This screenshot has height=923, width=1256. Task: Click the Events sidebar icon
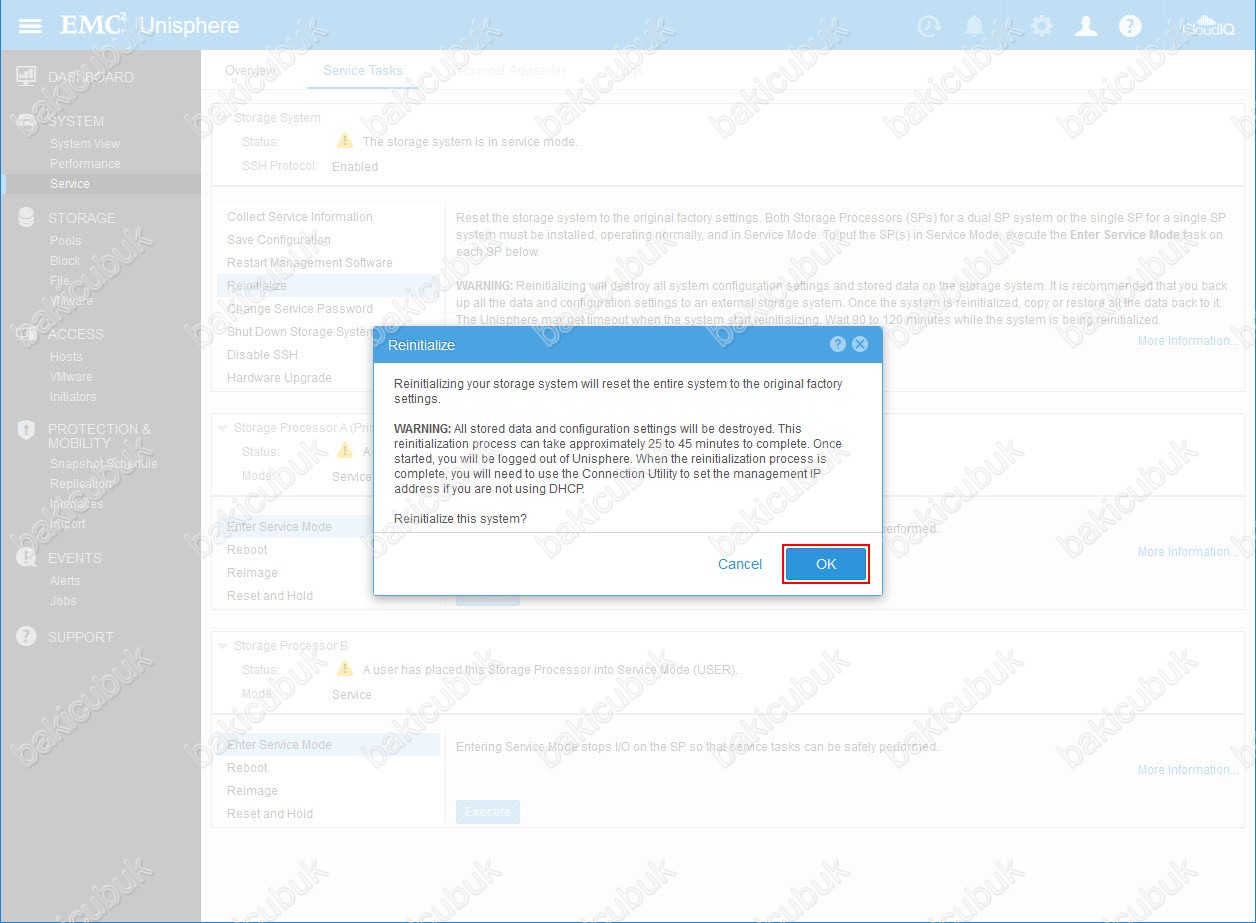[x=27, y=558]
